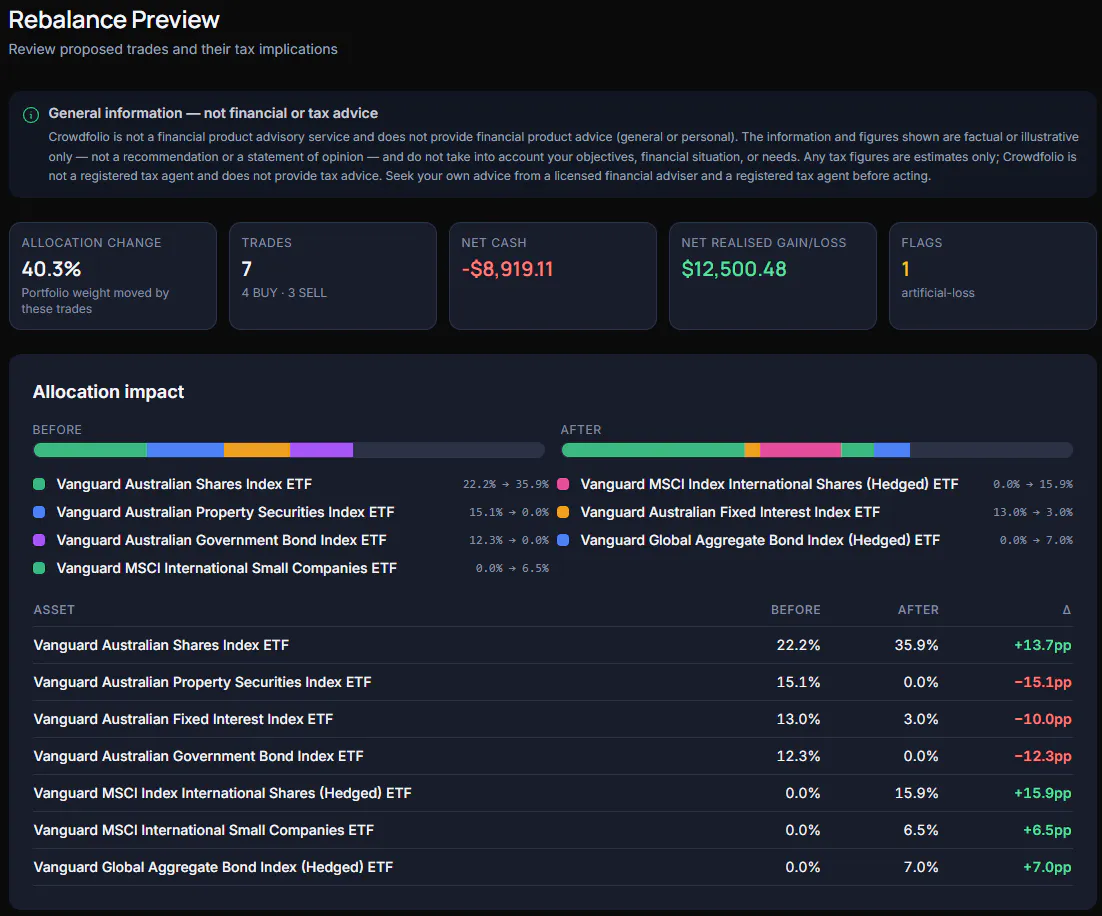Click the −12.3pp delta value
Screen dimensions: 1102x916
1042,756
